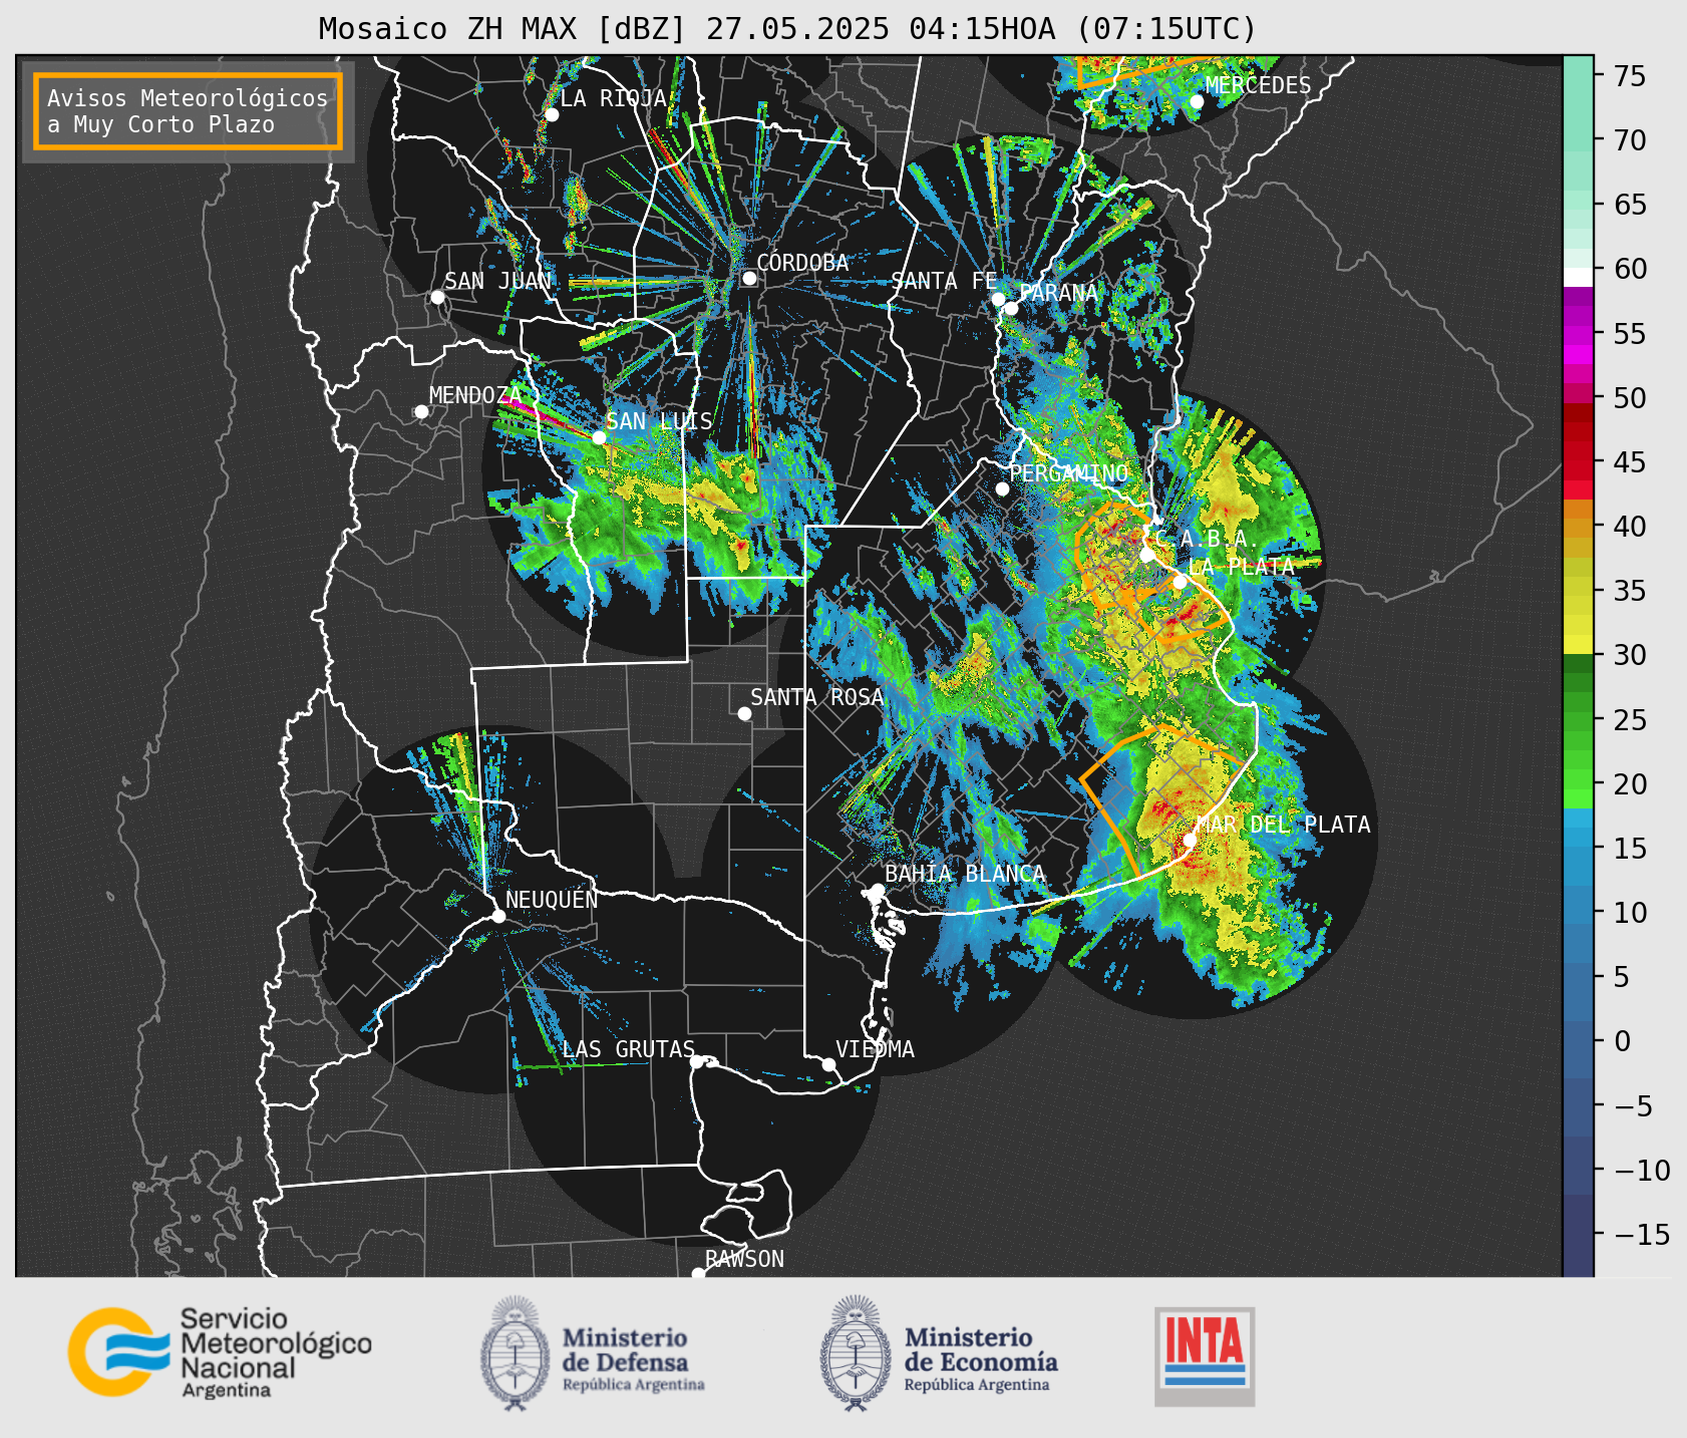Click the Ministerio de Defensa emblem
Viewport: 1687px width, 1438px height.
click(514, 1353)
